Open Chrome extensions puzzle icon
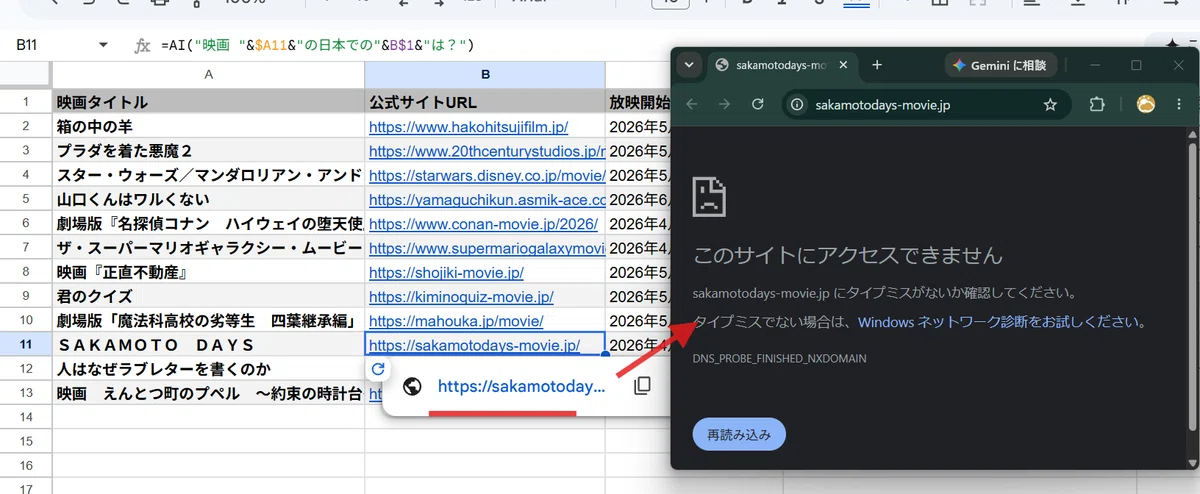The height and width of the screenshot is (494, 1200). coord(1096,104)
